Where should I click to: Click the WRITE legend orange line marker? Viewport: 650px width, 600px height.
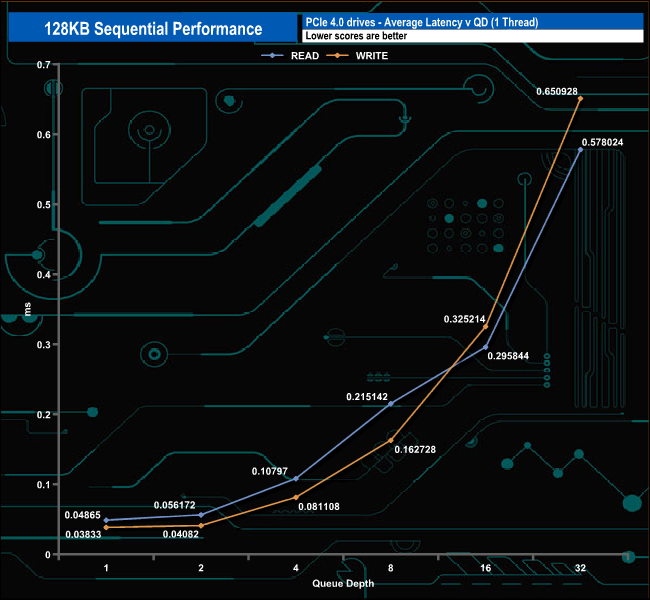pyautogui.click(x=338, y=56)
